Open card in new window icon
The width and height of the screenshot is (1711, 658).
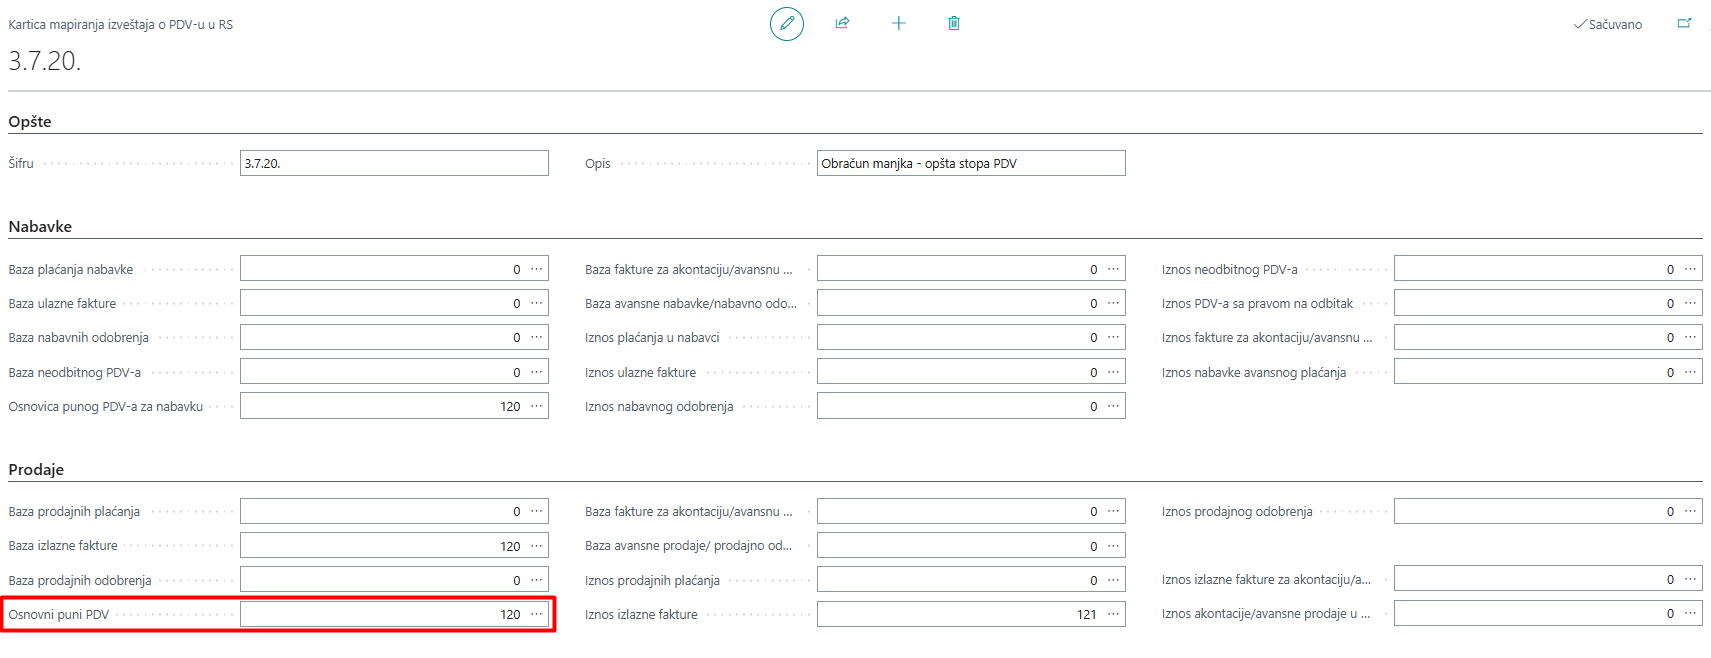(1684, 23)
